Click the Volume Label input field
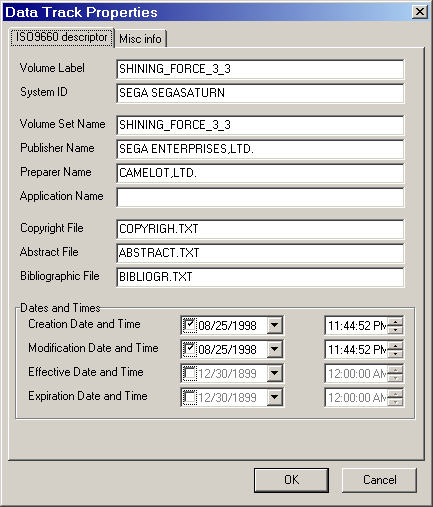 tap(260, 69)
